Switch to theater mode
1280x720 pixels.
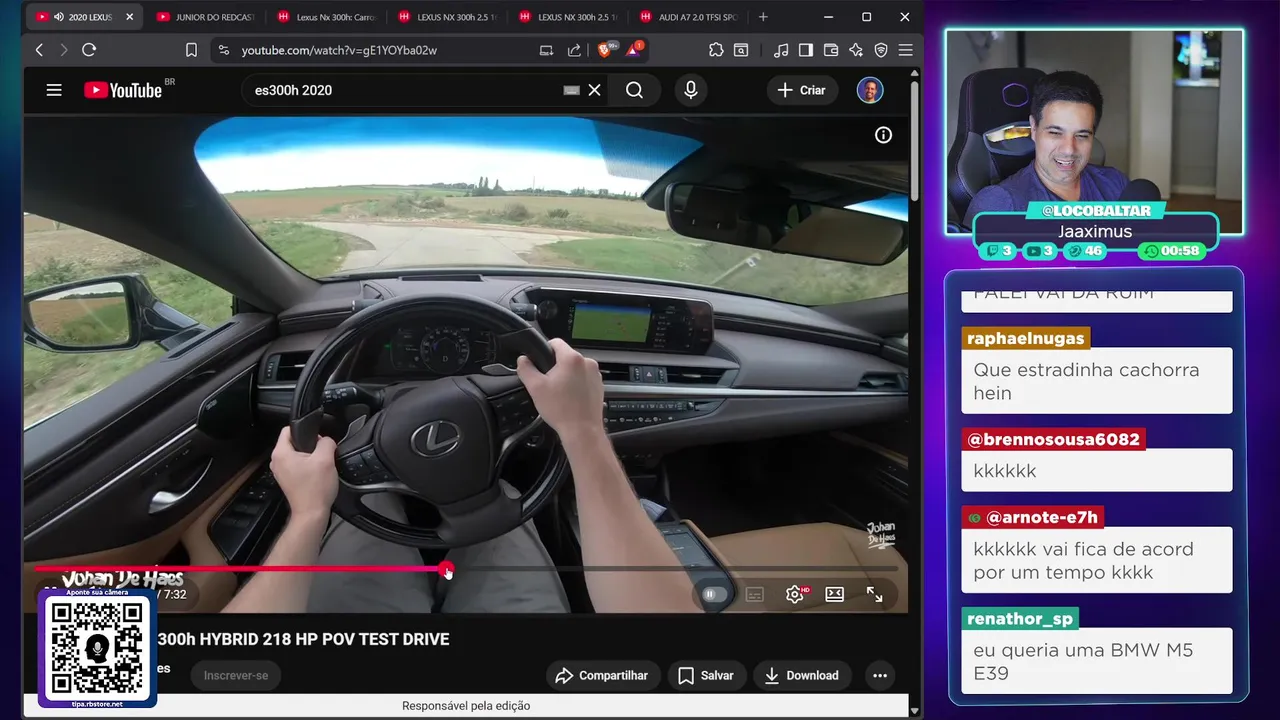tap(834, 594)
